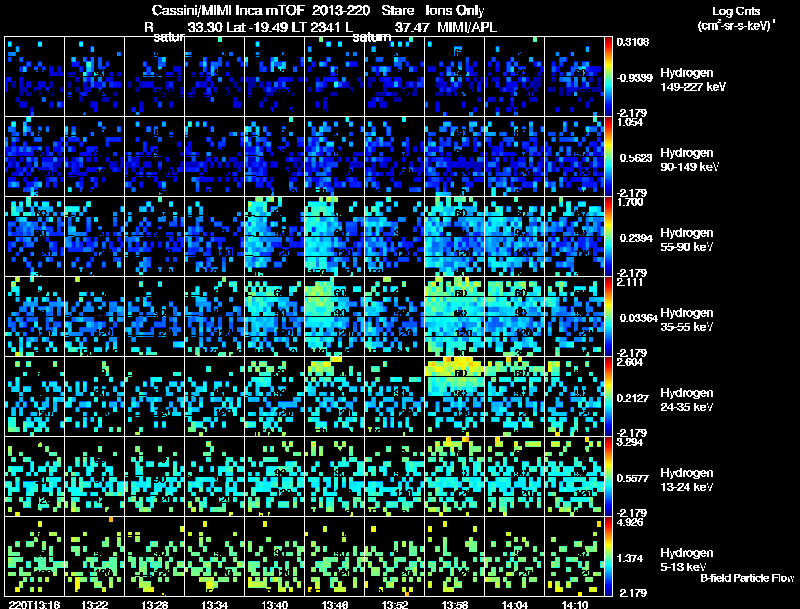Click the '0.5577' color scale value

635,478
